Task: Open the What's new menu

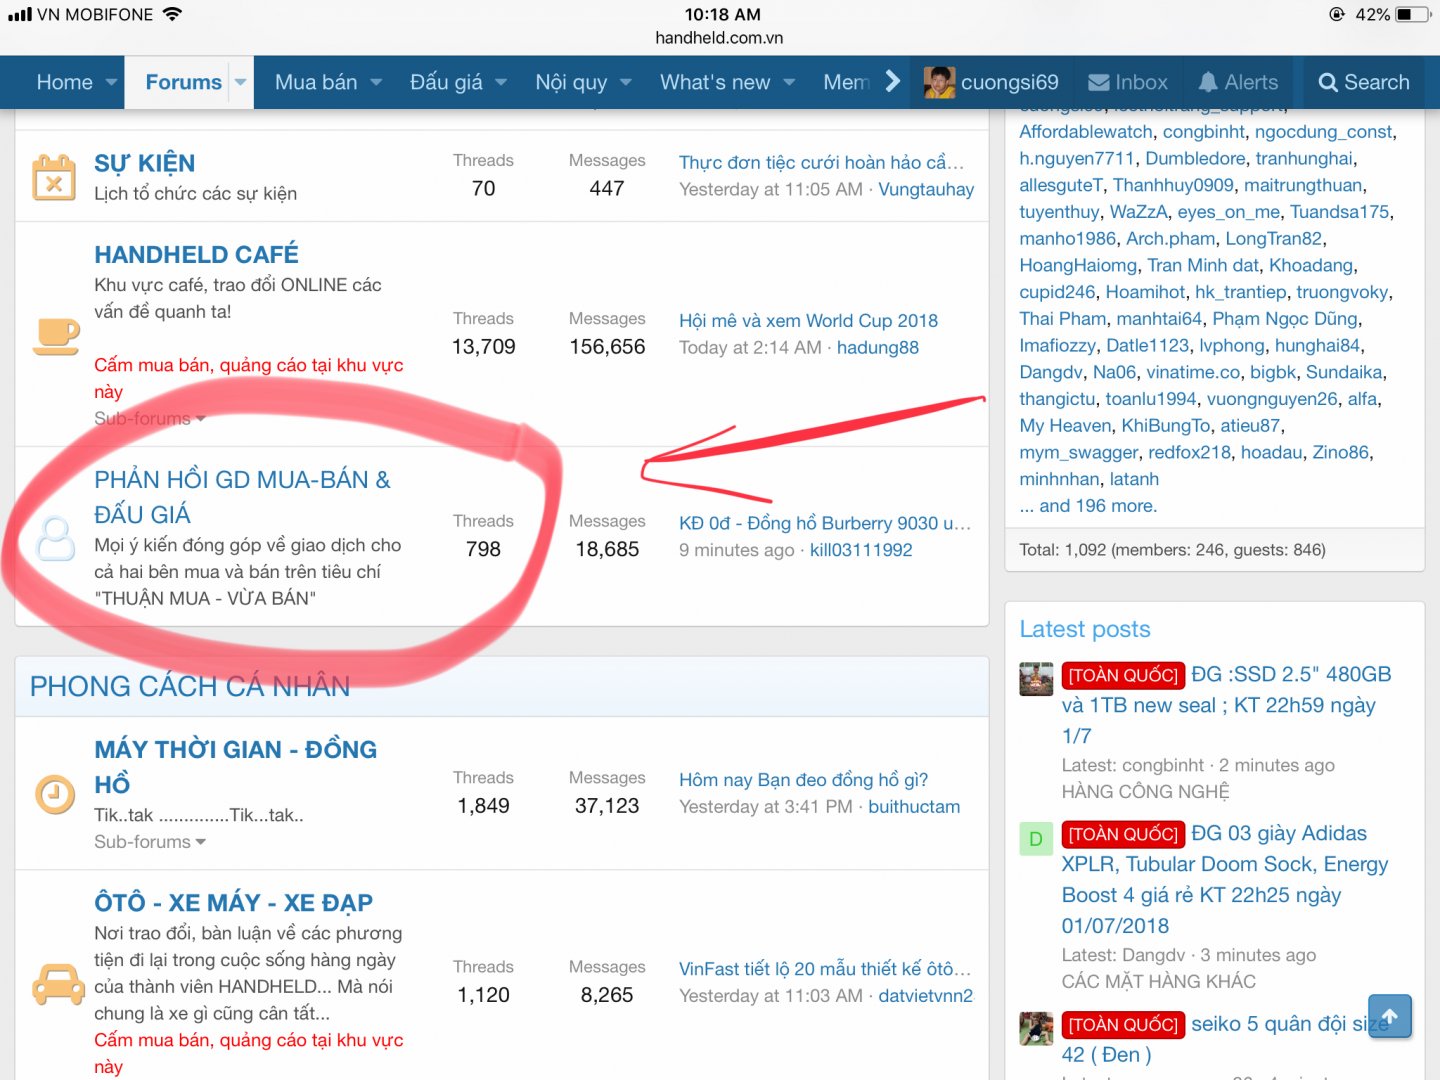Action: [x=714, y=82]
